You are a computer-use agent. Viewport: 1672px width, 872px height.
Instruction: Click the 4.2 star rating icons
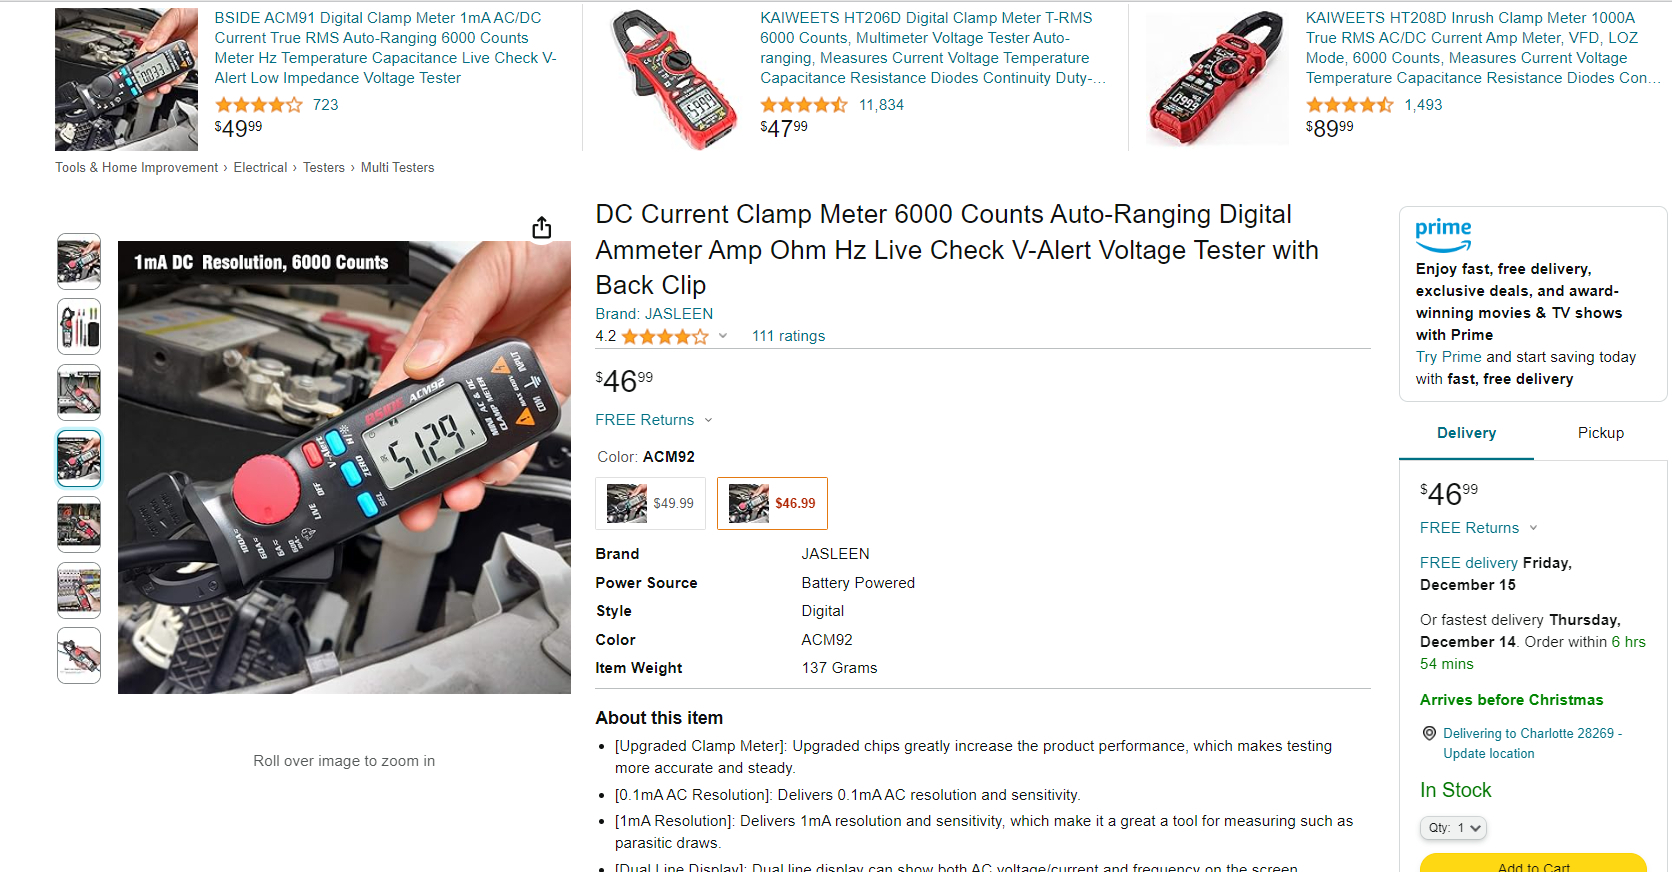(x=664, y=337)
